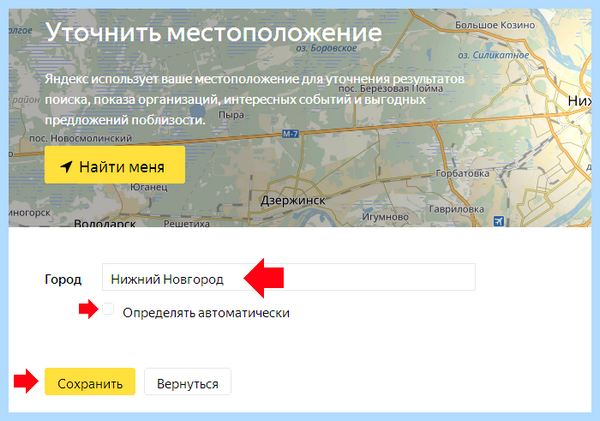
Task: Click the 'оз. Боровское' lake label
Action: click(x=326, y=48)
